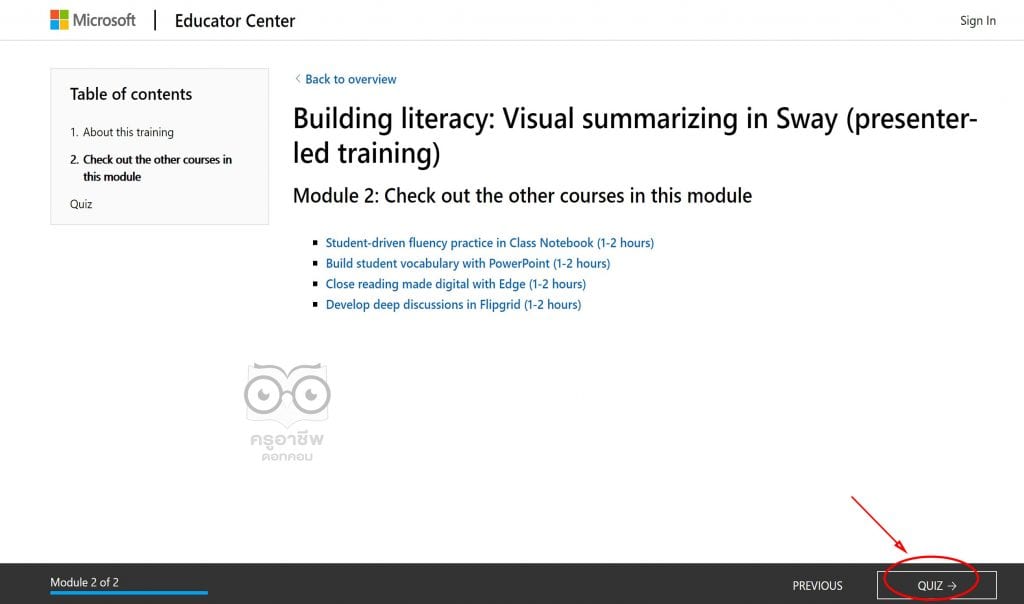The image size is (1024, 604).
Task: Click the Module 2 of 2 progress bar
Action: (129, 593)
